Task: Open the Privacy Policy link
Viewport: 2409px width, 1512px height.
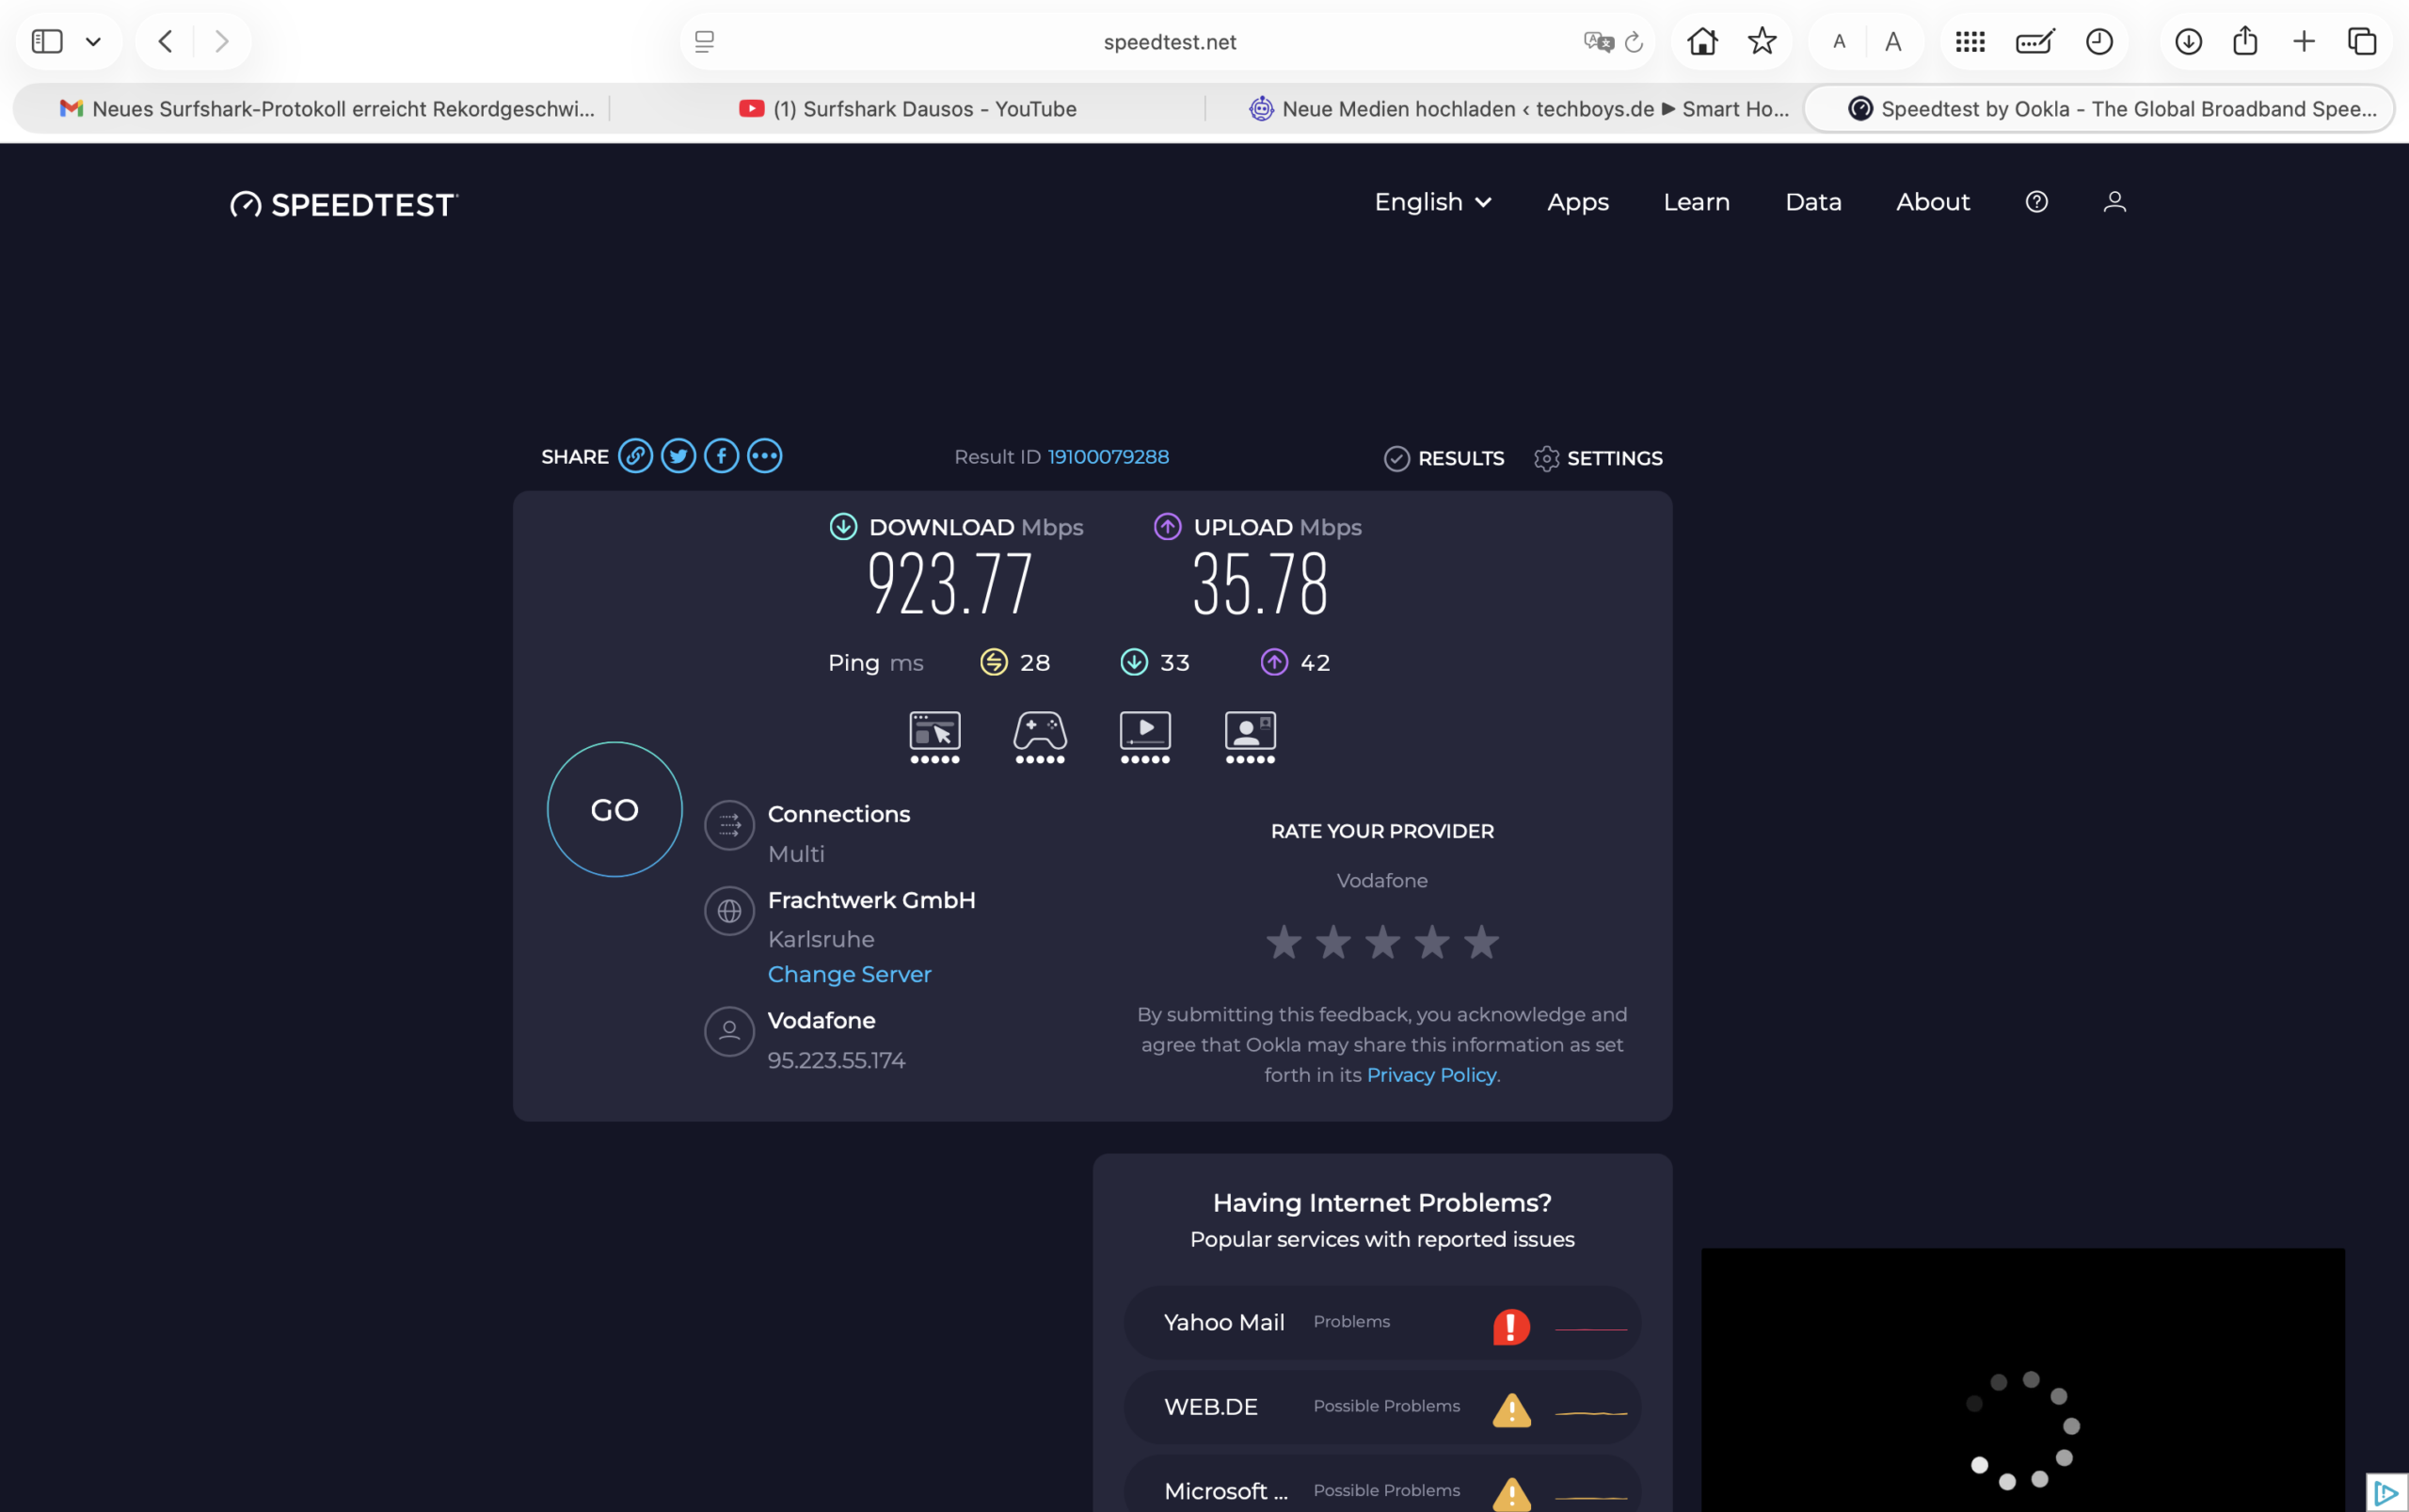Action: point(1431,1074)
